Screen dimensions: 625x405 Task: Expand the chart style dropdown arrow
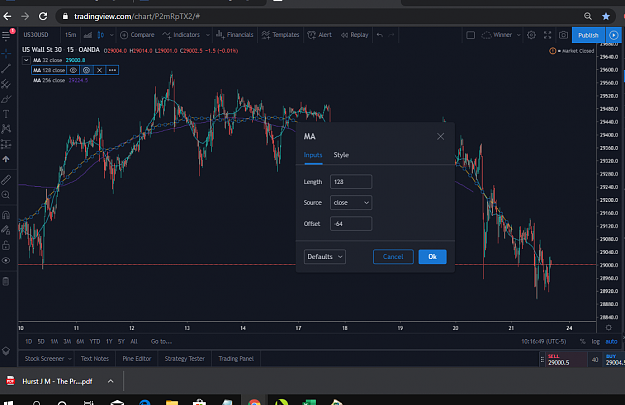(x=112, y=35)
